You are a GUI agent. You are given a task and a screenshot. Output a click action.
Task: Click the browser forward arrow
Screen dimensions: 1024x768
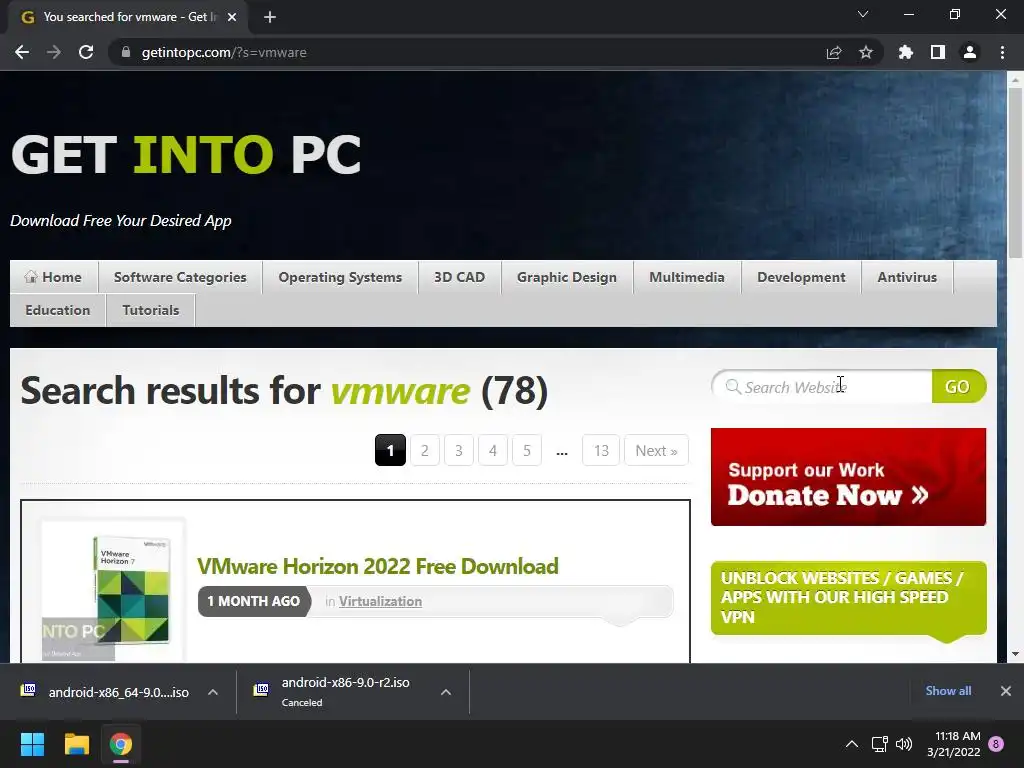pyautogui.click(x=54, y=52)
